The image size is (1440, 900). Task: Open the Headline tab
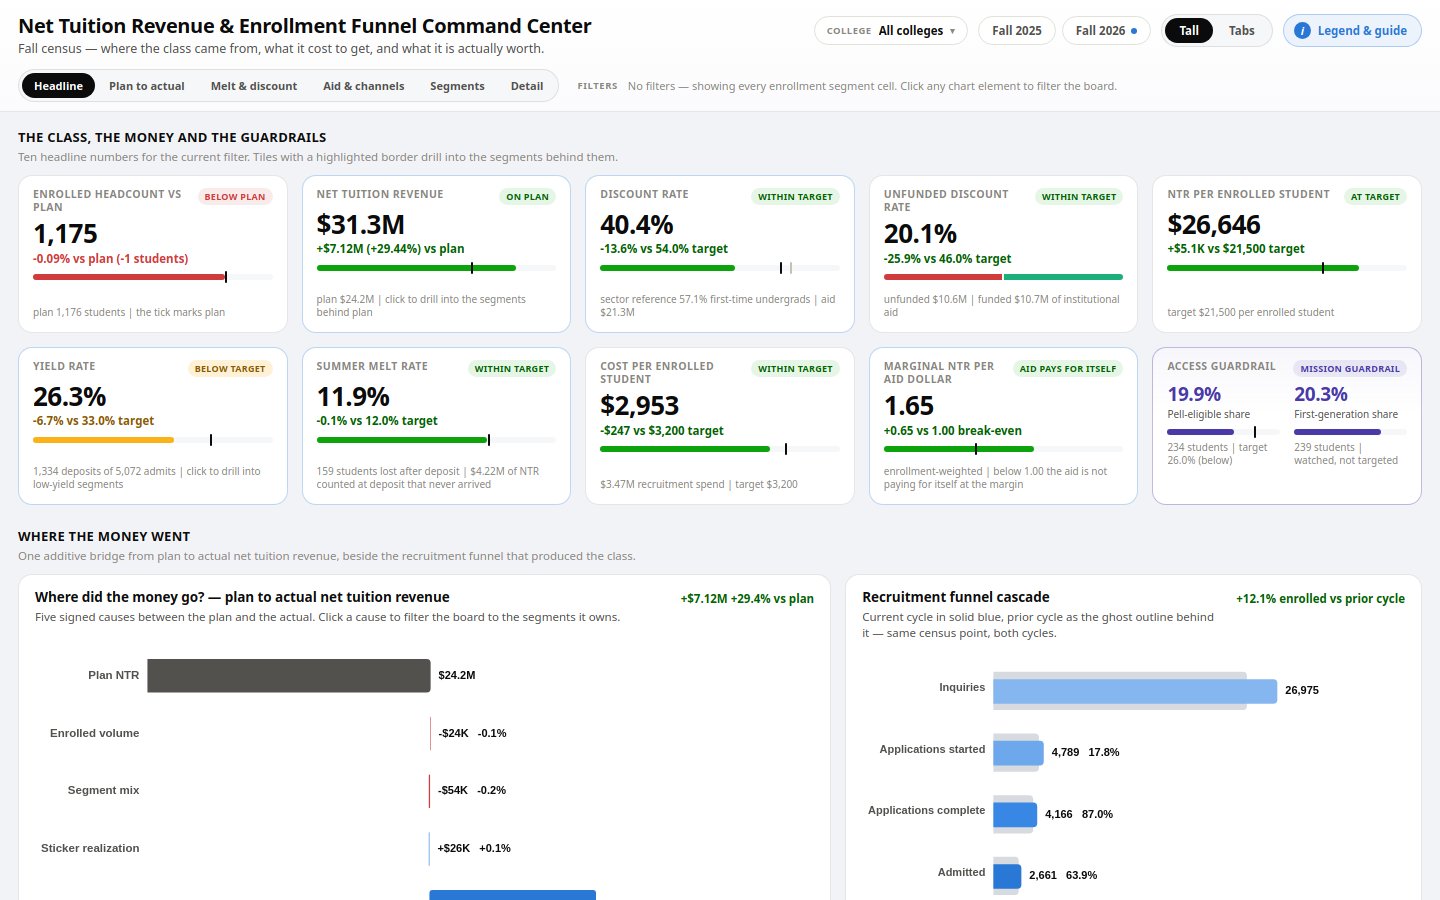click(x=58, y=86)
